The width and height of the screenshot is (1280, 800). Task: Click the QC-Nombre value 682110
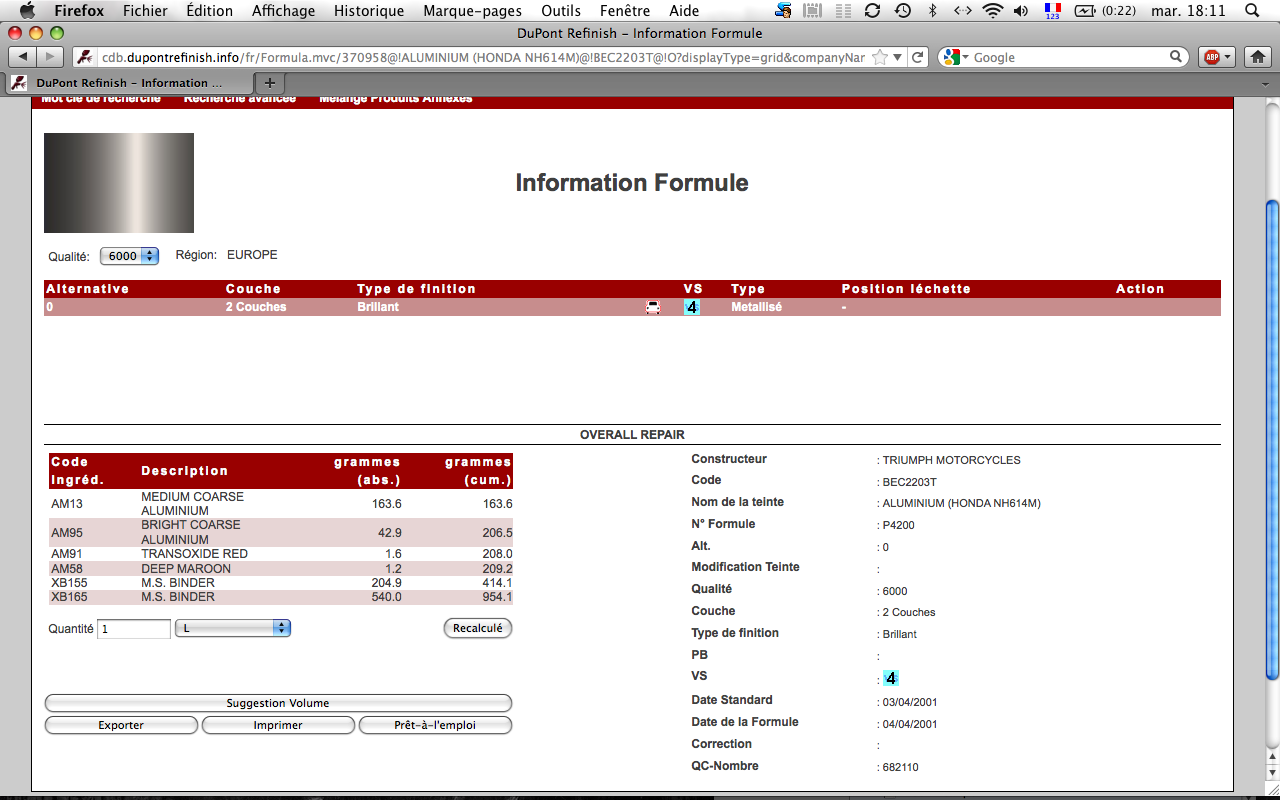(900, 767)
